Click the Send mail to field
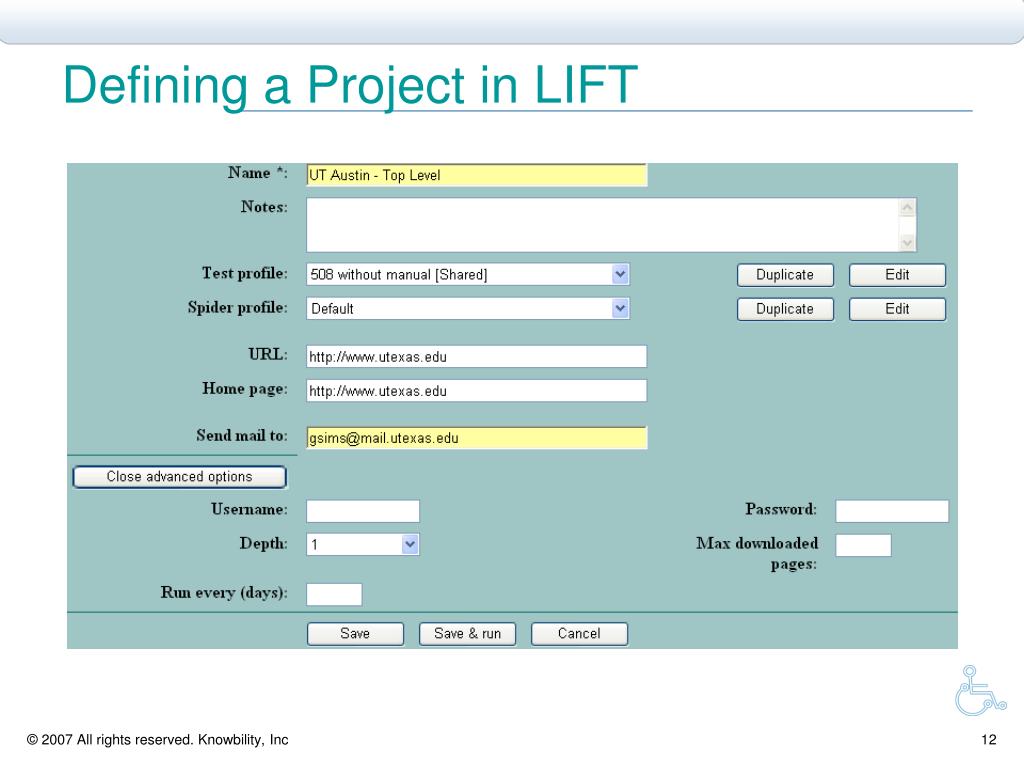The height and width of the screenshot is (768, 1024). 477,438
